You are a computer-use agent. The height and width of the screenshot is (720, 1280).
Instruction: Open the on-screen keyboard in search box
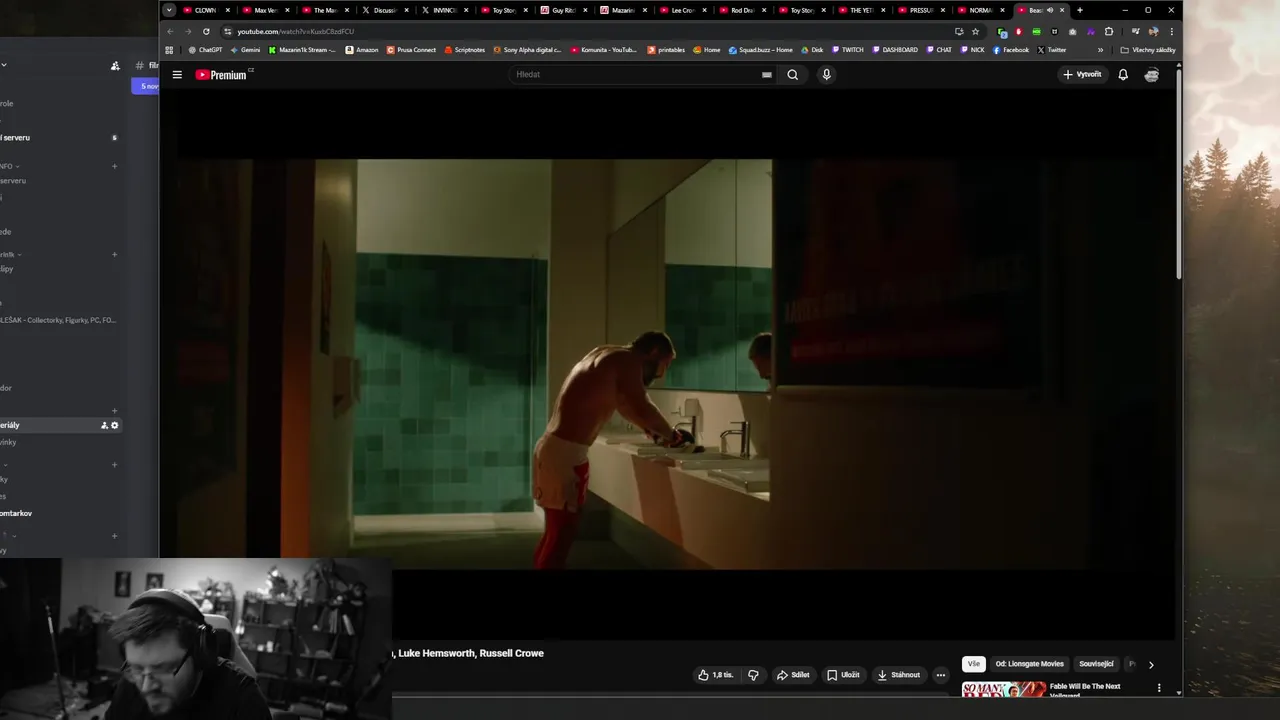point(767,75)
